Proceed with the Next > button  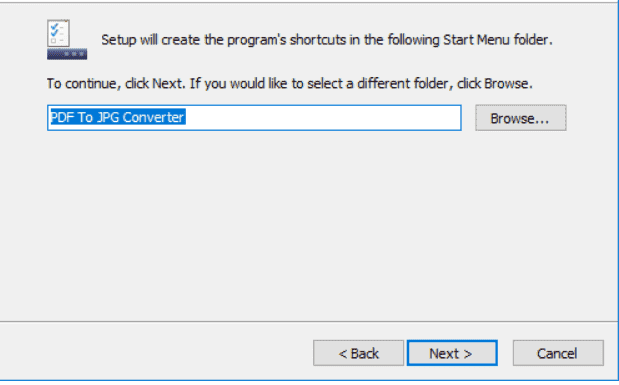[x=452, y=353]
